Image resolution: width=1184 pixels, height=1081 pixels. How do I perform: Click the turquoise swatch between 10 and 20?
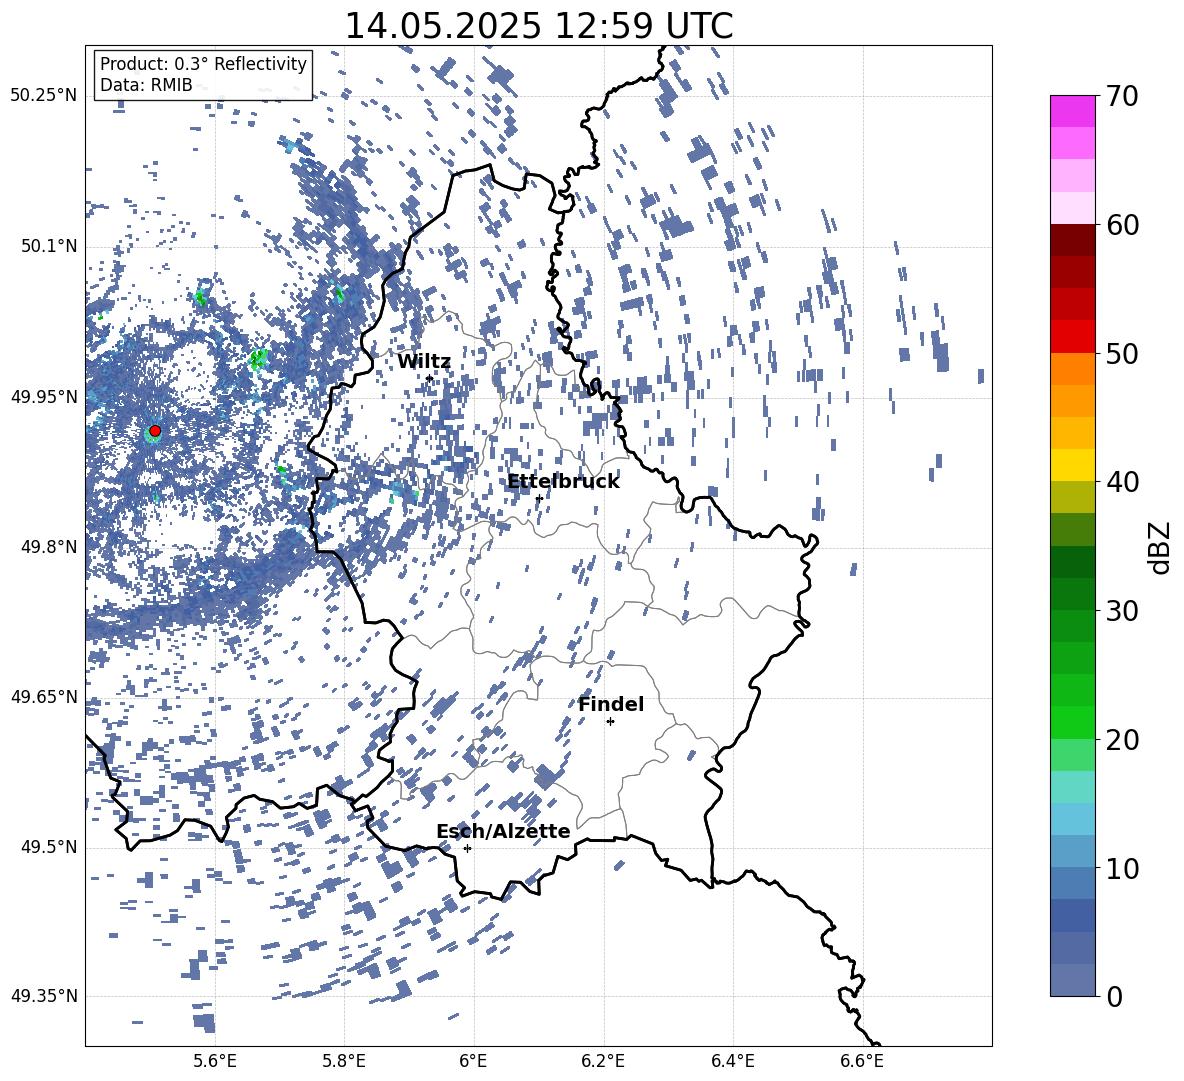(1073, 787)
